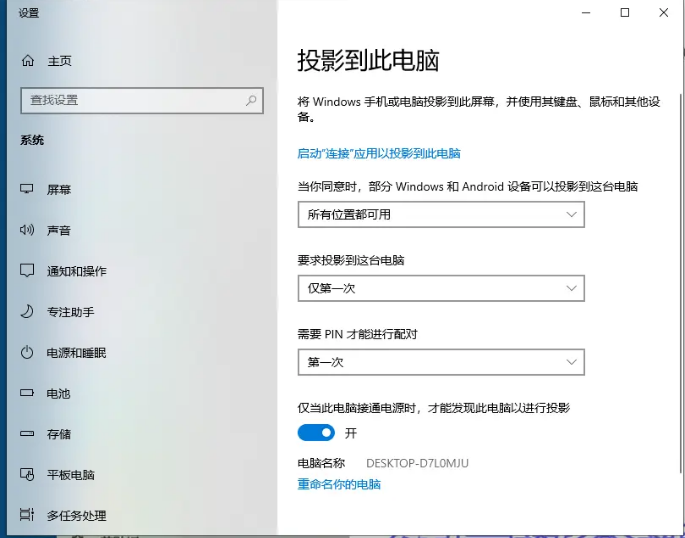Click the Display (屏幕) monitor icon
Image resolution: width=685 pixels, height=538 pixels.
[x=27, y=189]
